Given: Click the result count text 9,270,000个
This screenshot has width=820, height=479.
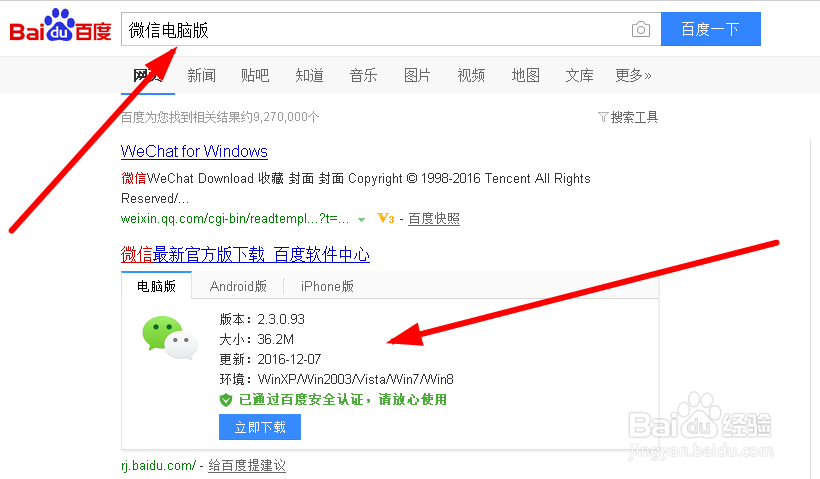Looking at the screenshot, I should click(286, 117).
